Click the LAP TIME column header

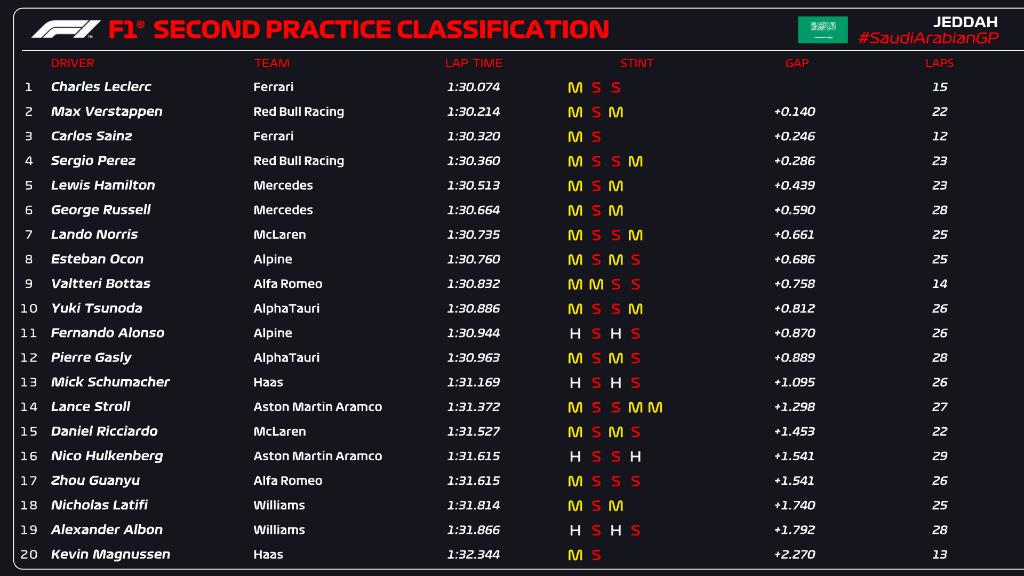coord(473,63)
